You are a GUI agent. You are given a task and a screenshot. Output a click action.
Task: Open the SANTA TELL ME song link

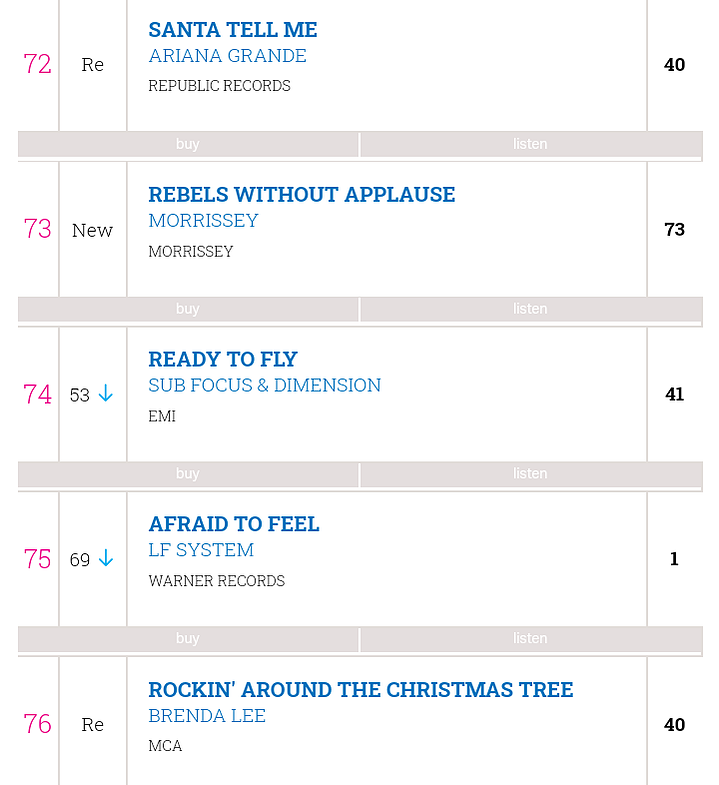click(233, 30)
